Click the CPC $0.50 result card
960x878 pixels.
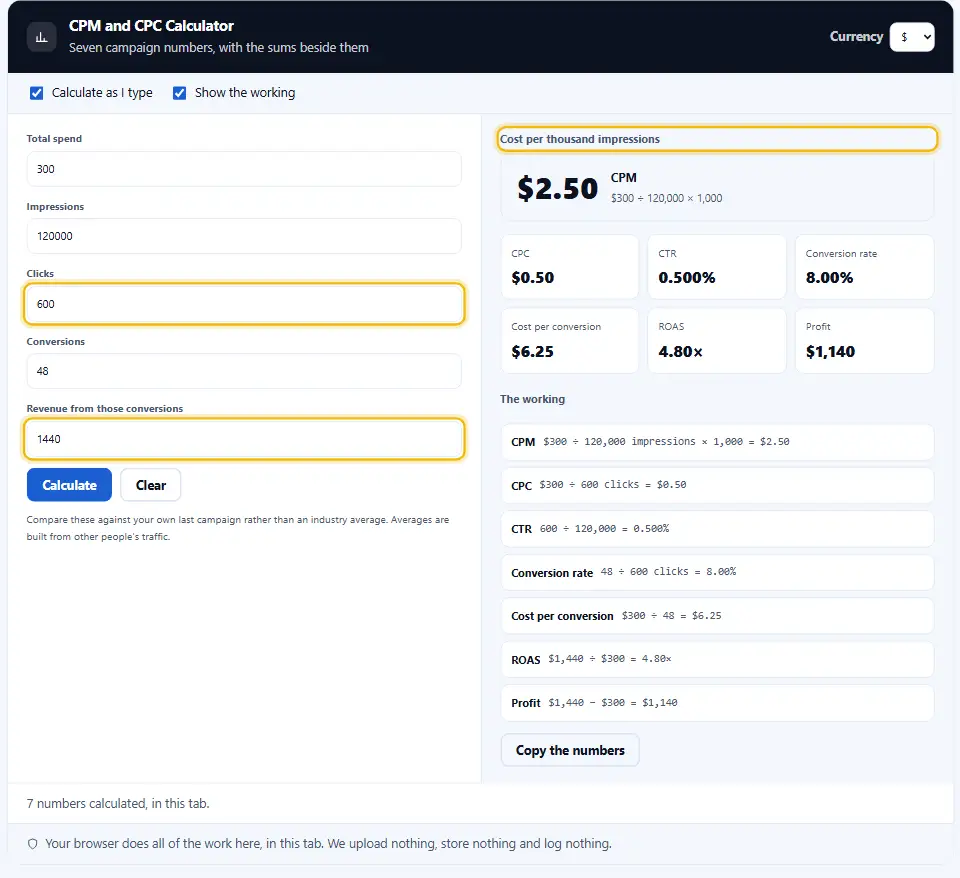pyautogui.click(x=569, y=267)
